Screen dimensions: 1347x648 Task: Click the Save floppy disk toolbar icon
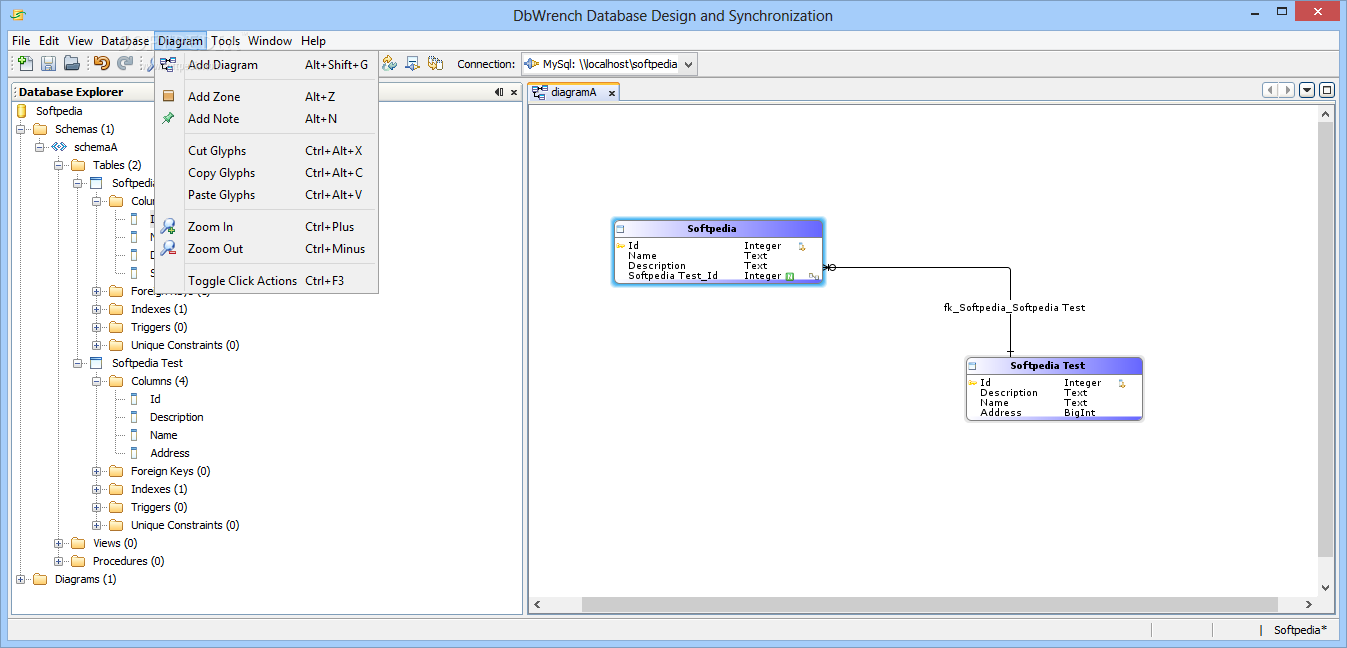[x=48, y=63]
